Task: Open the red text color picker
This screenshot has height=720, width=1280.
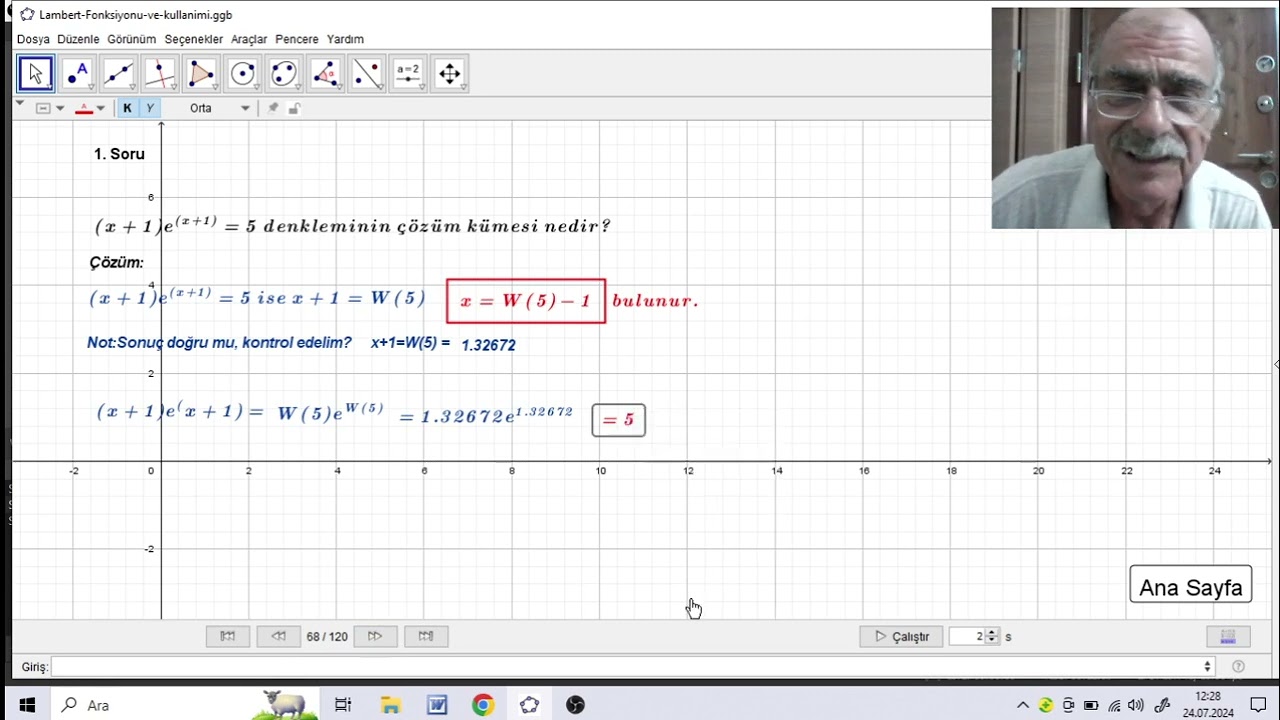Action: 90,108
